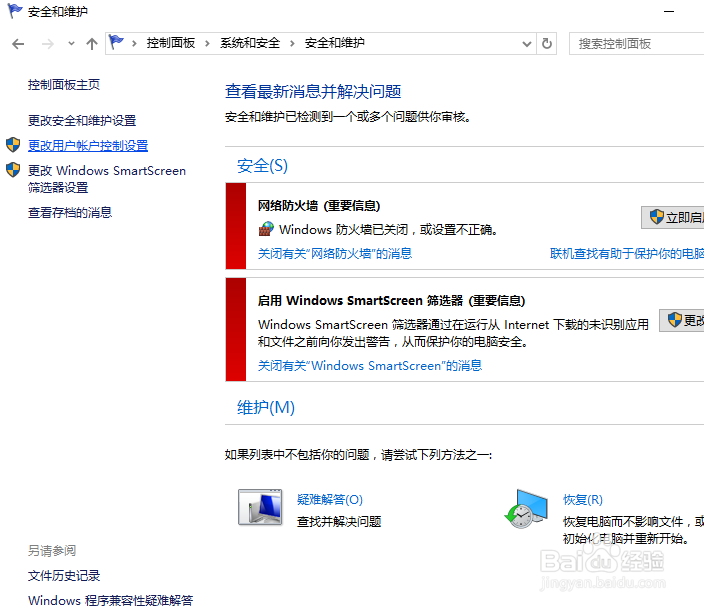Select 控制面板 in the breadcrumb path
This screenshot has height=608, width=704.
pos(171,43)
